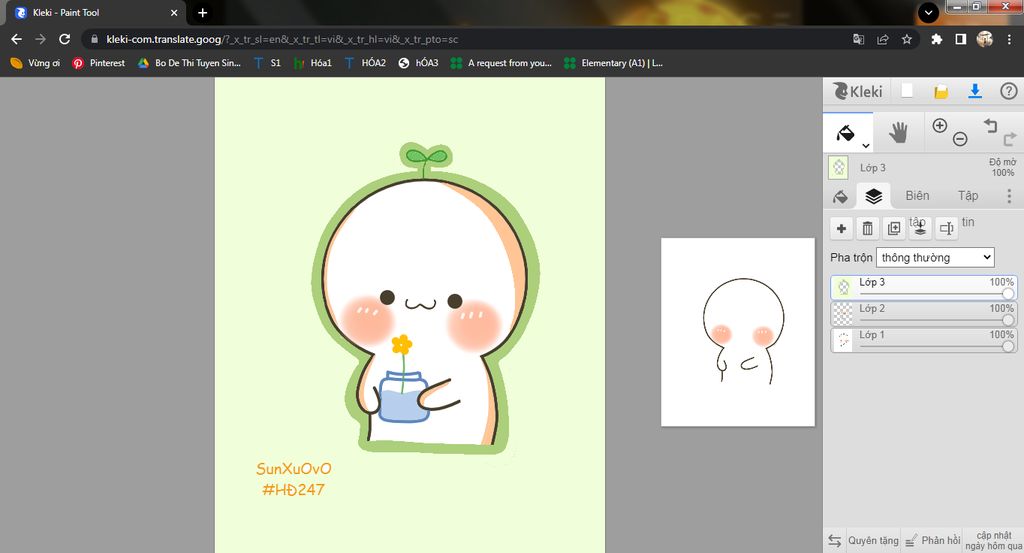Open the Hóa1 bookmark
Image resolution: width=1024 pixels, height=553 pixels.
[313, 63]
